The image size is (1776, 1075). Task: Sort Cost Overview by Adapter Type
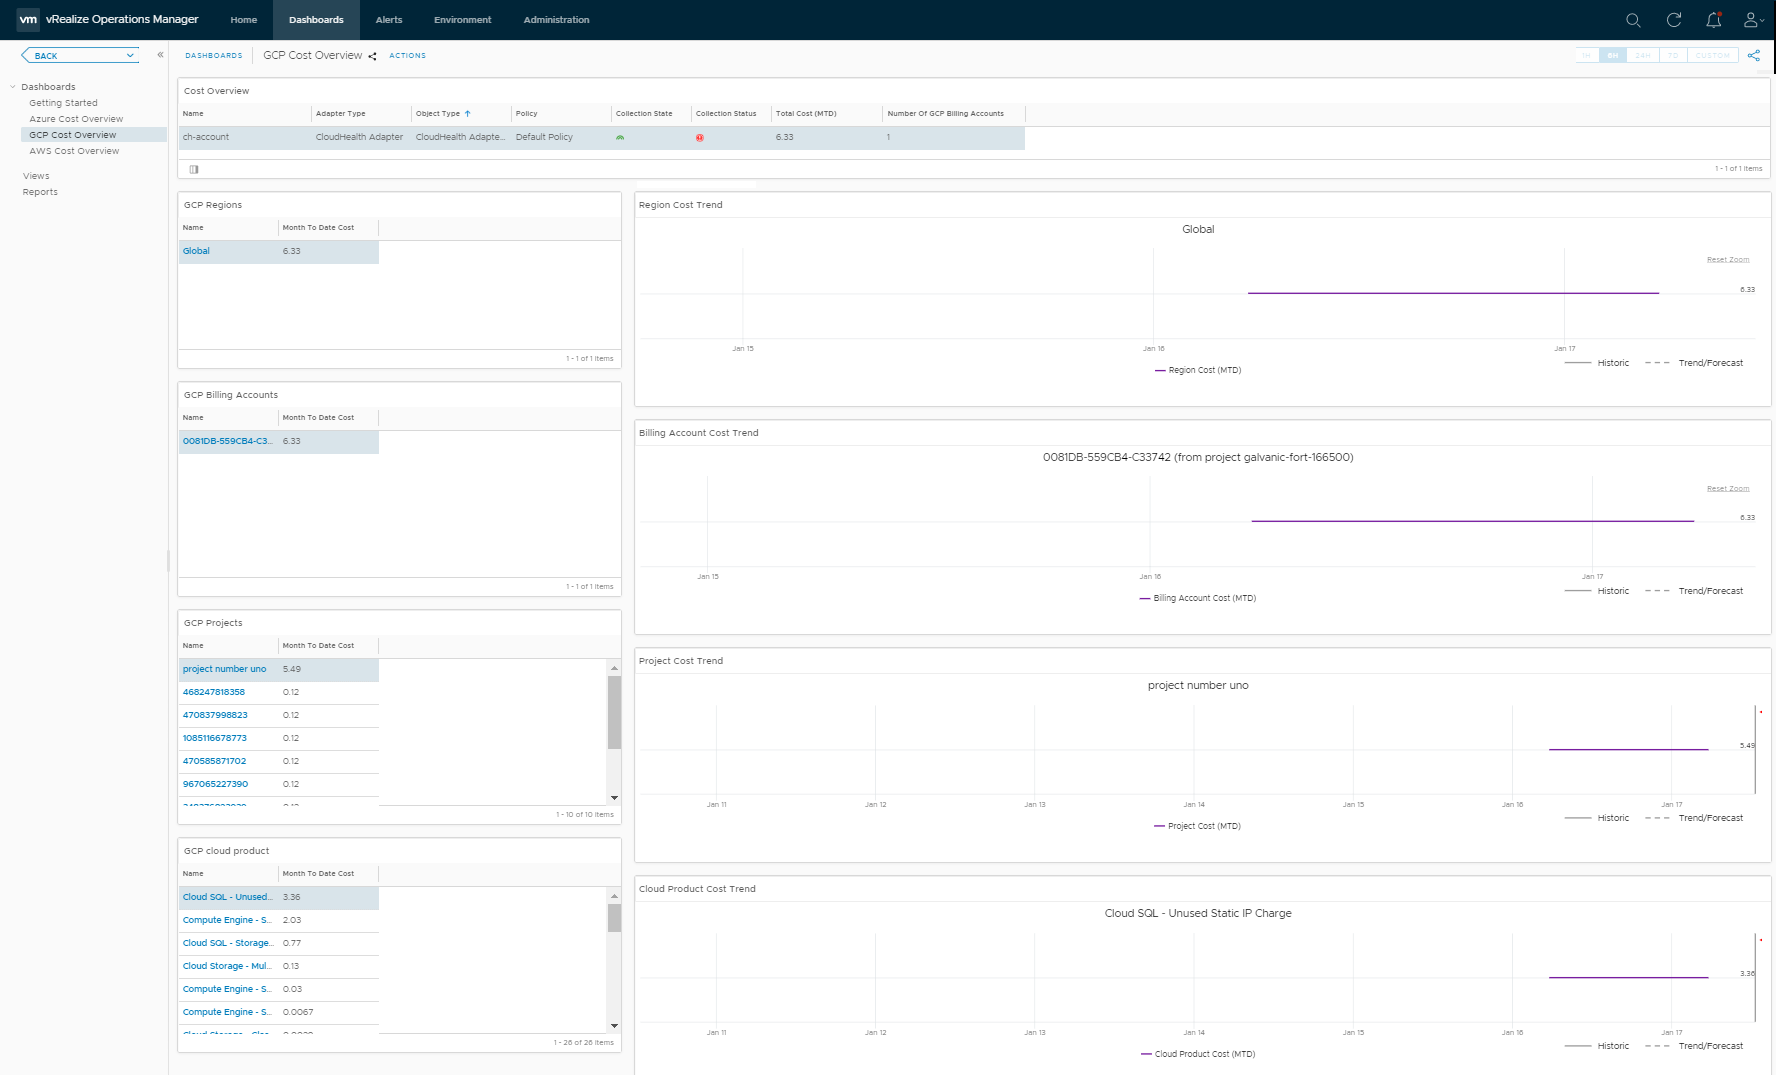pos(341,114)
